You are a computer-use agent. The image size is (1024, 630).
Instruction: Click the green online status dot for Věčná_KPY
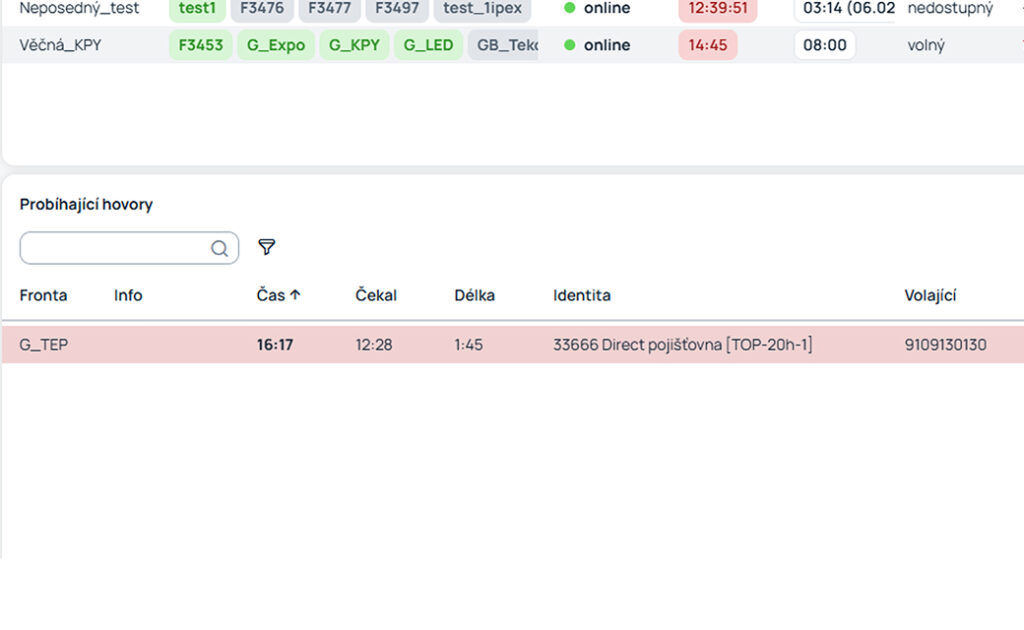[569, 45]
